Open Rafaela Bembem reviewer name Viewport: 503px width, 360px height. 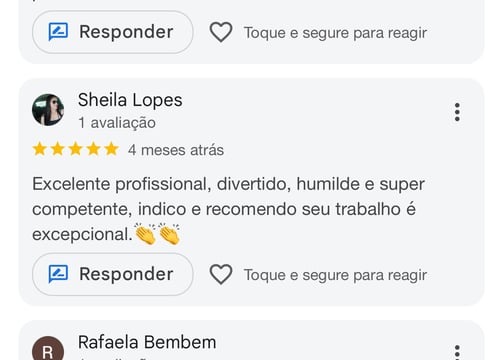(x=147, y=342)
